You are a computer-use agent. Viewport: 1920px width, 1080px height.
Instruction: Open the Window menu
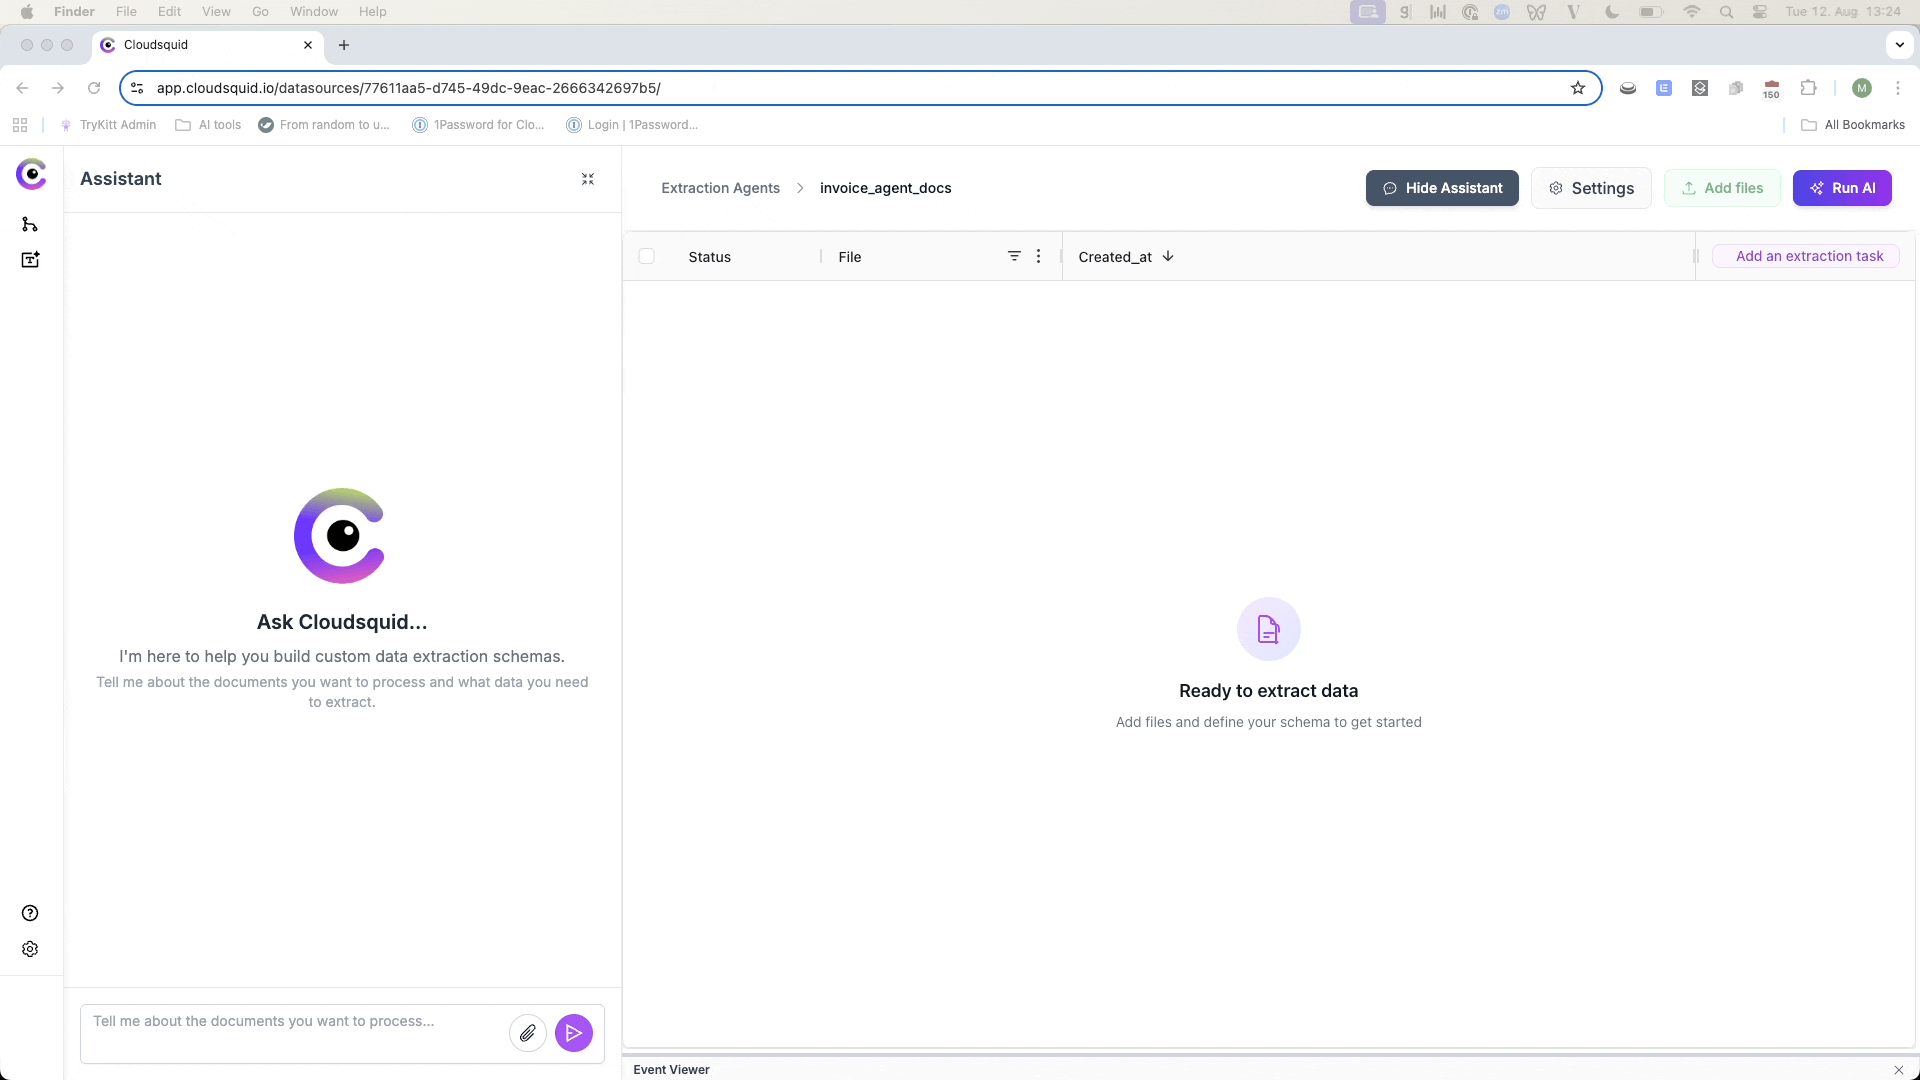coord(313,12)
